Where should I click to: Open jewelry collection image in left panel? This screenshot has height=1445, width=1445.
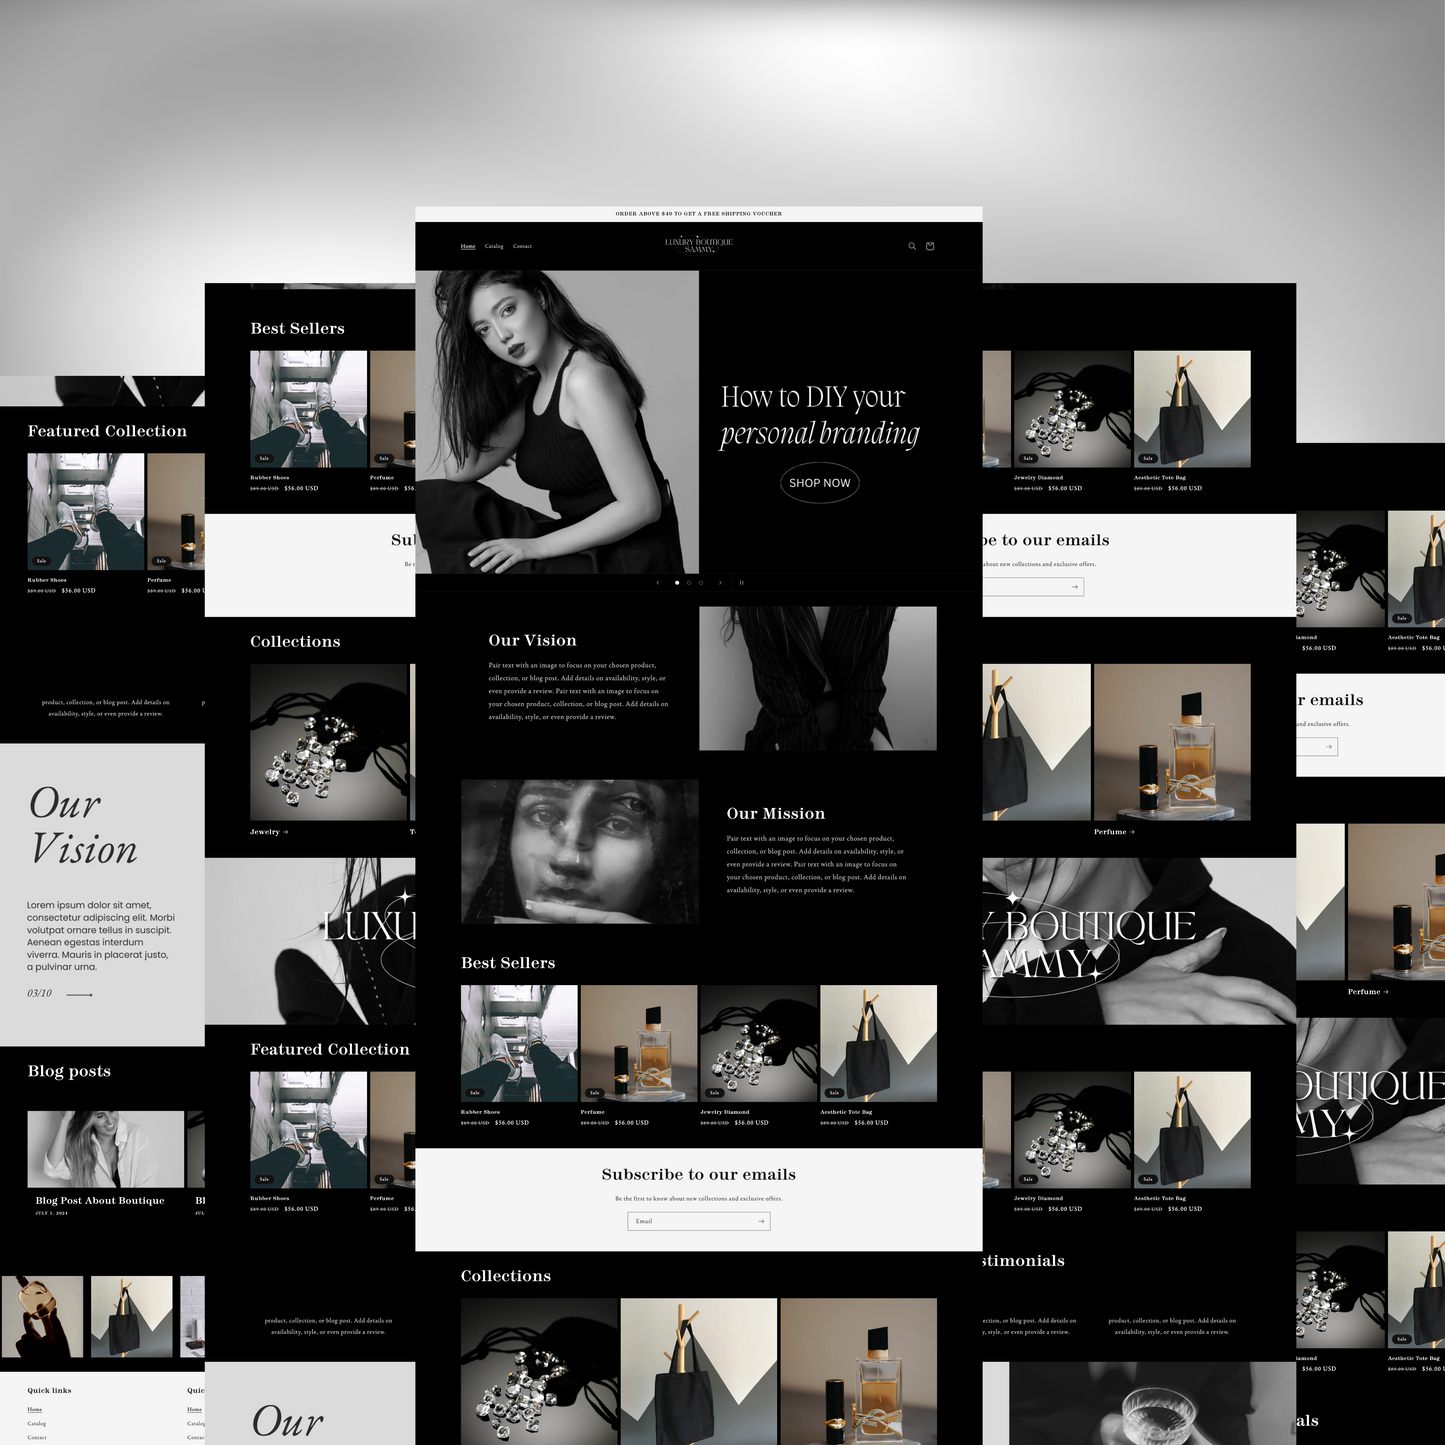pos(329,742)
